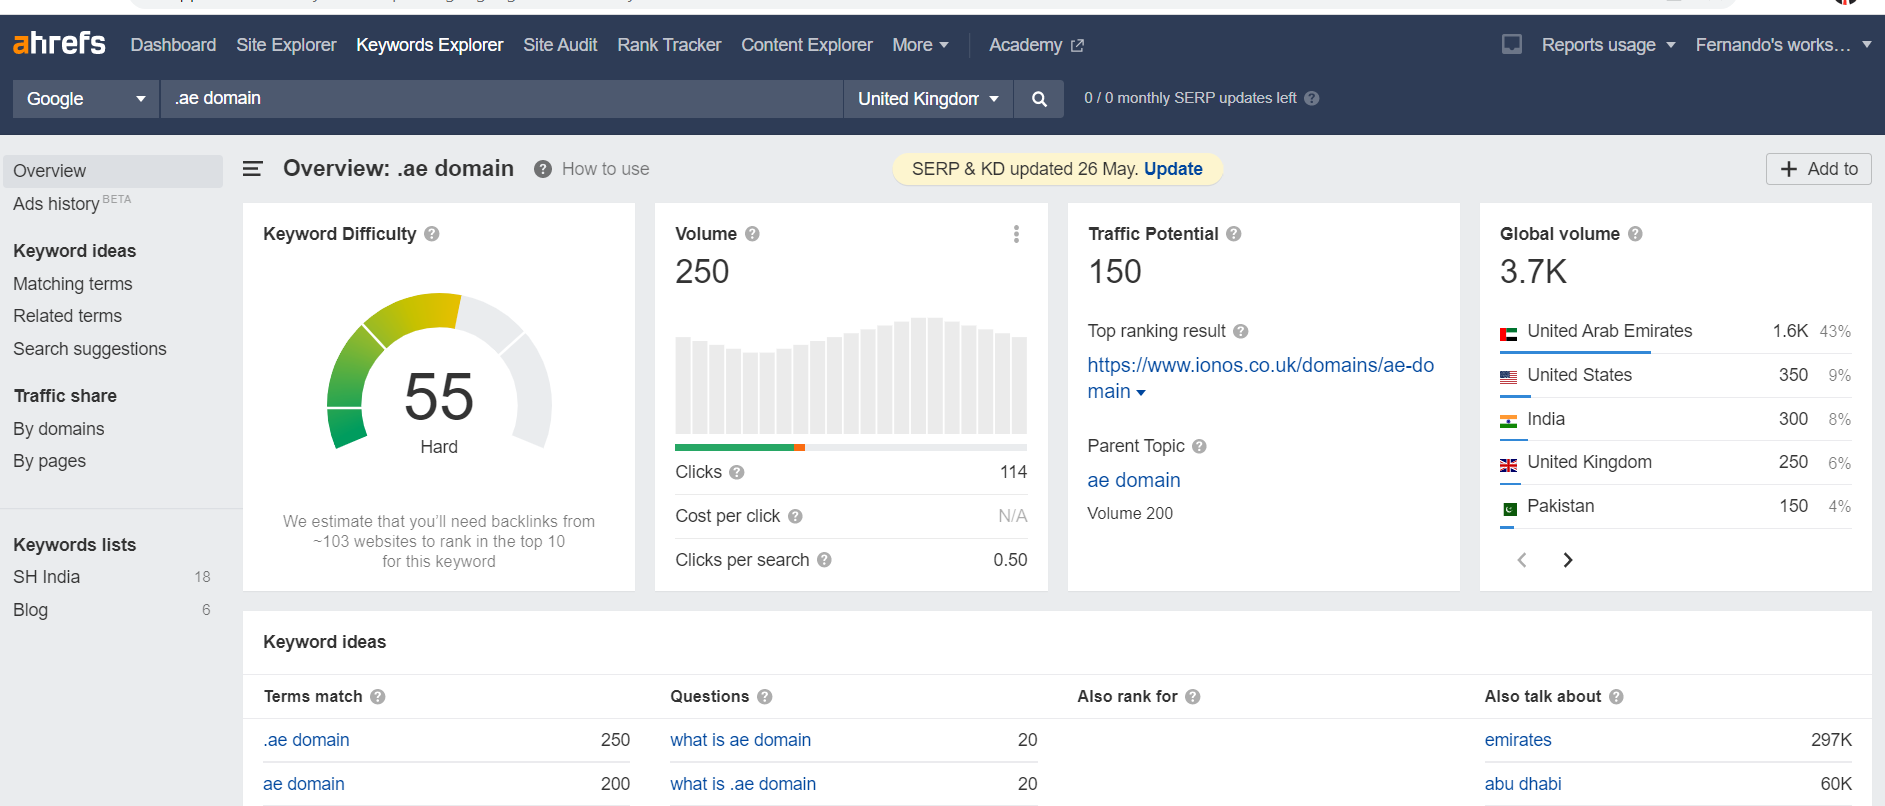Click the plus icon in Add to
The image size is (1885, 806).
coord(1789,169)
